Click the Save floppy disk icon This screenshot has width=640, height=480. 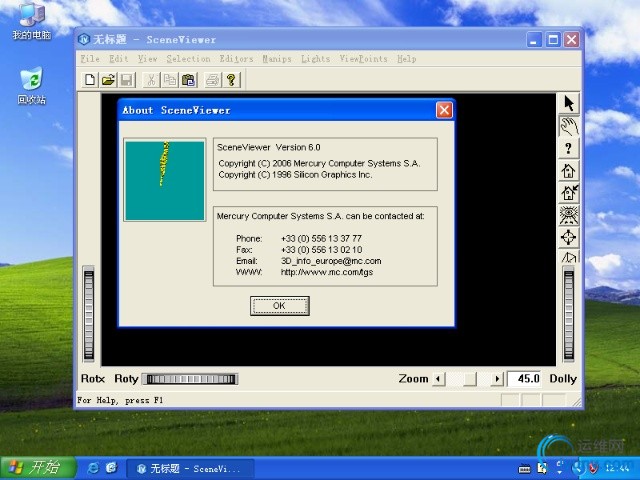coord(127,80)
